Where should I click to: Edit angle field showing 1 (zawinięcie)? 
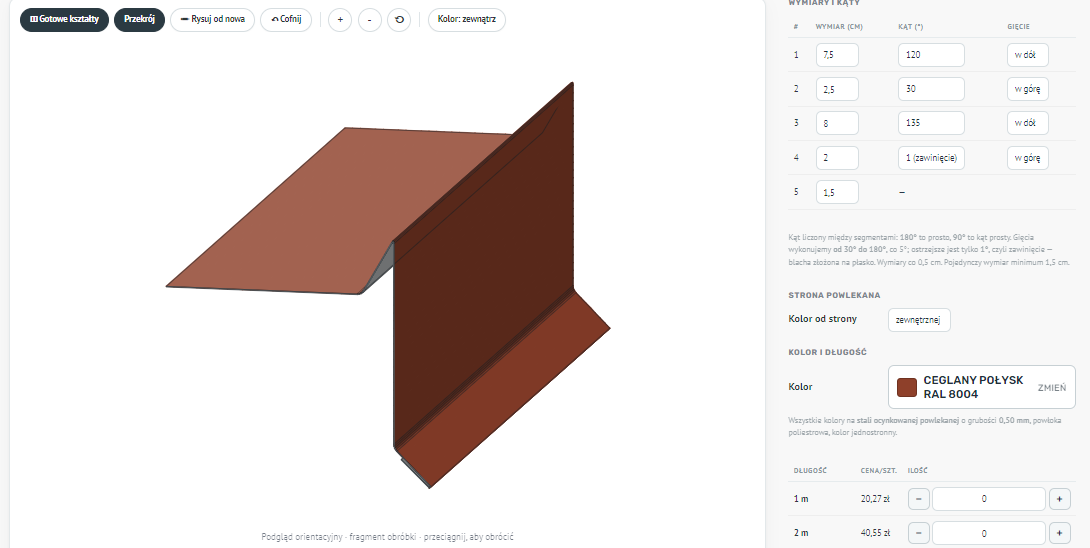click(x=932, y=158)
